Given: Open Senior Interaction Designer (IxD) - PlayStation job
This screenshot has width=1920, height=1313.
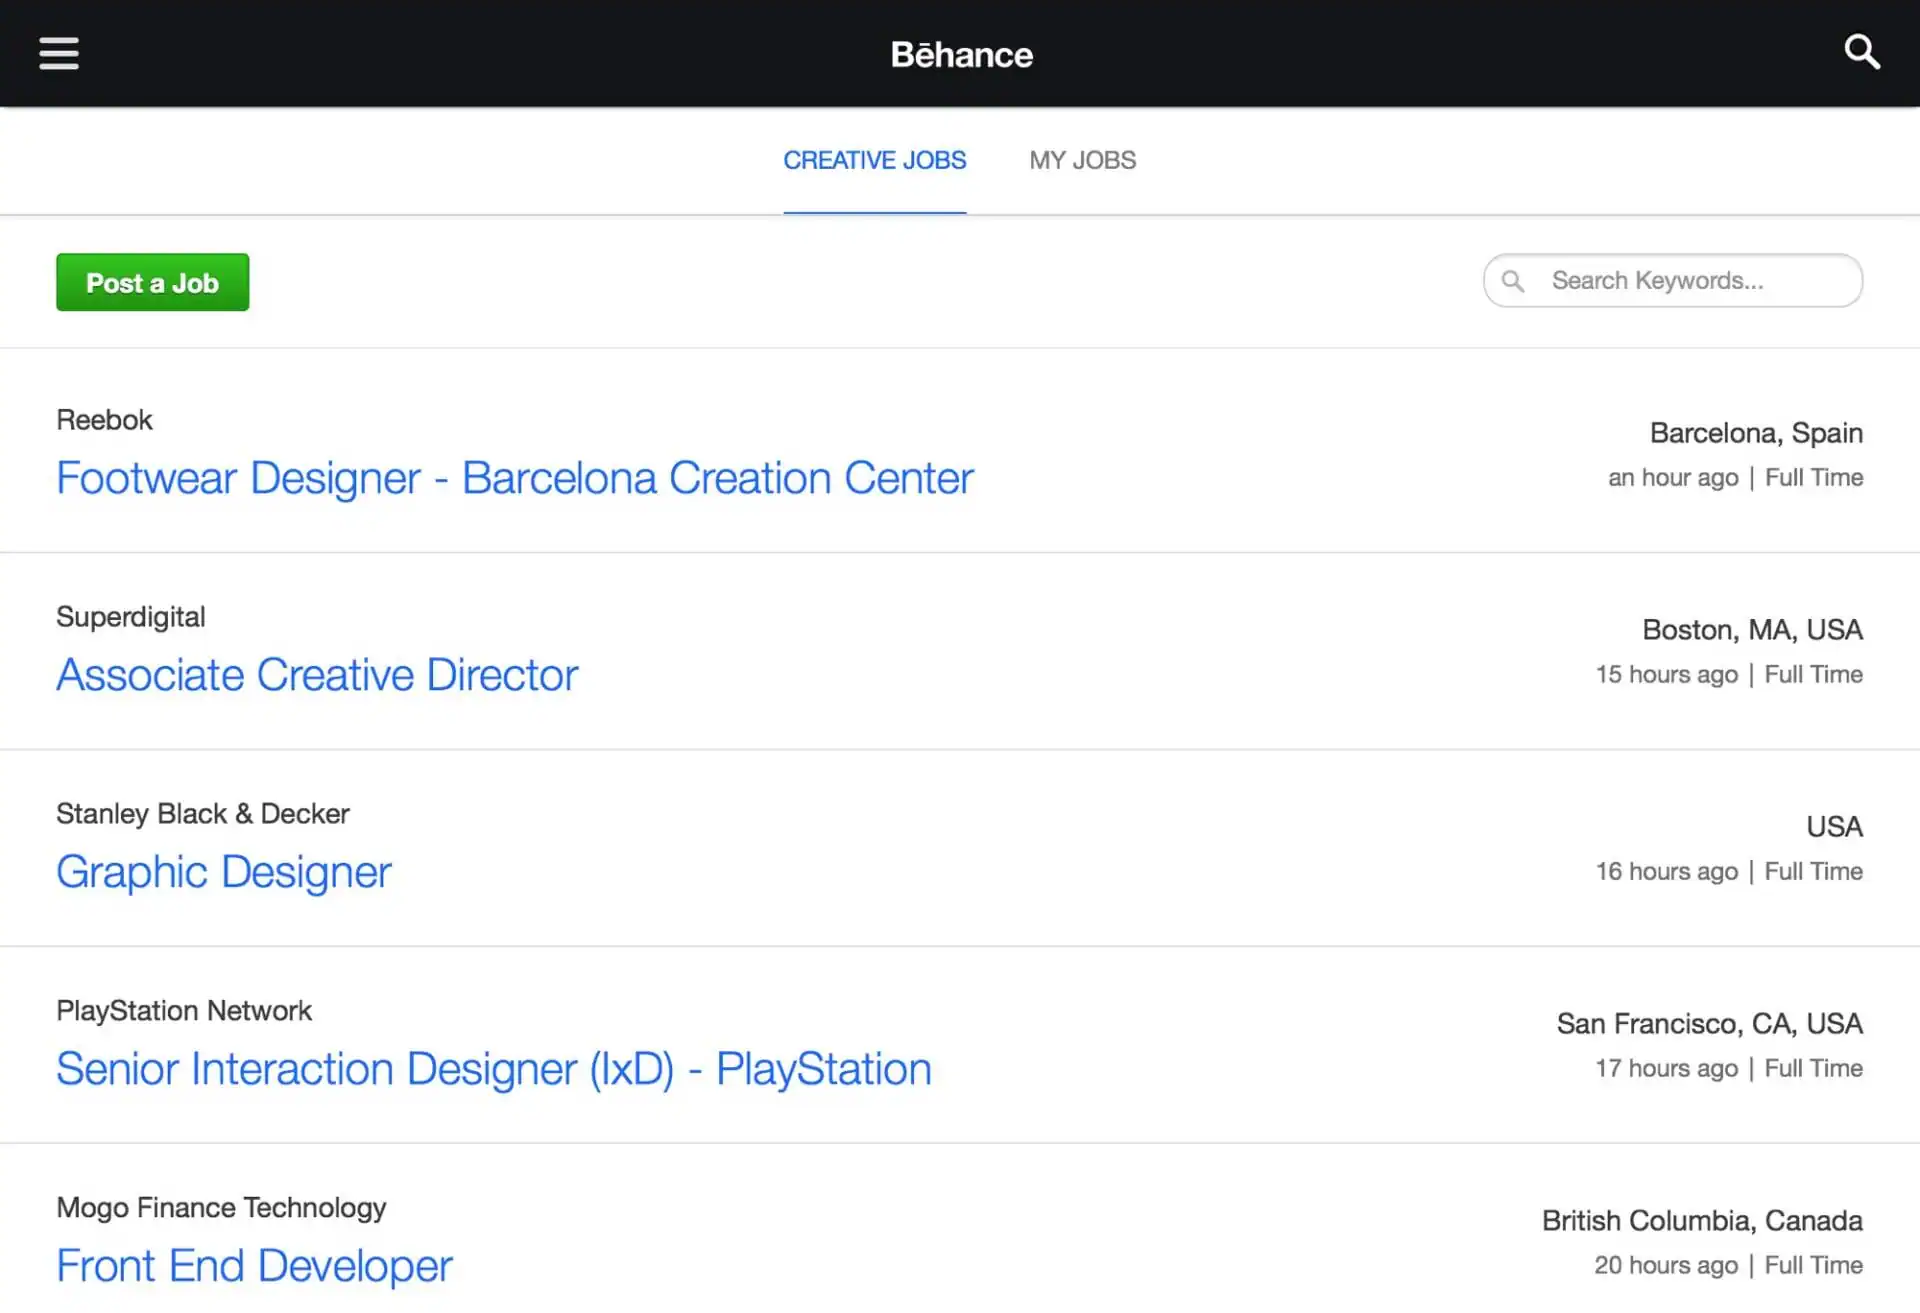Looking at the screenshot, I should click(x=494, y=1069).
